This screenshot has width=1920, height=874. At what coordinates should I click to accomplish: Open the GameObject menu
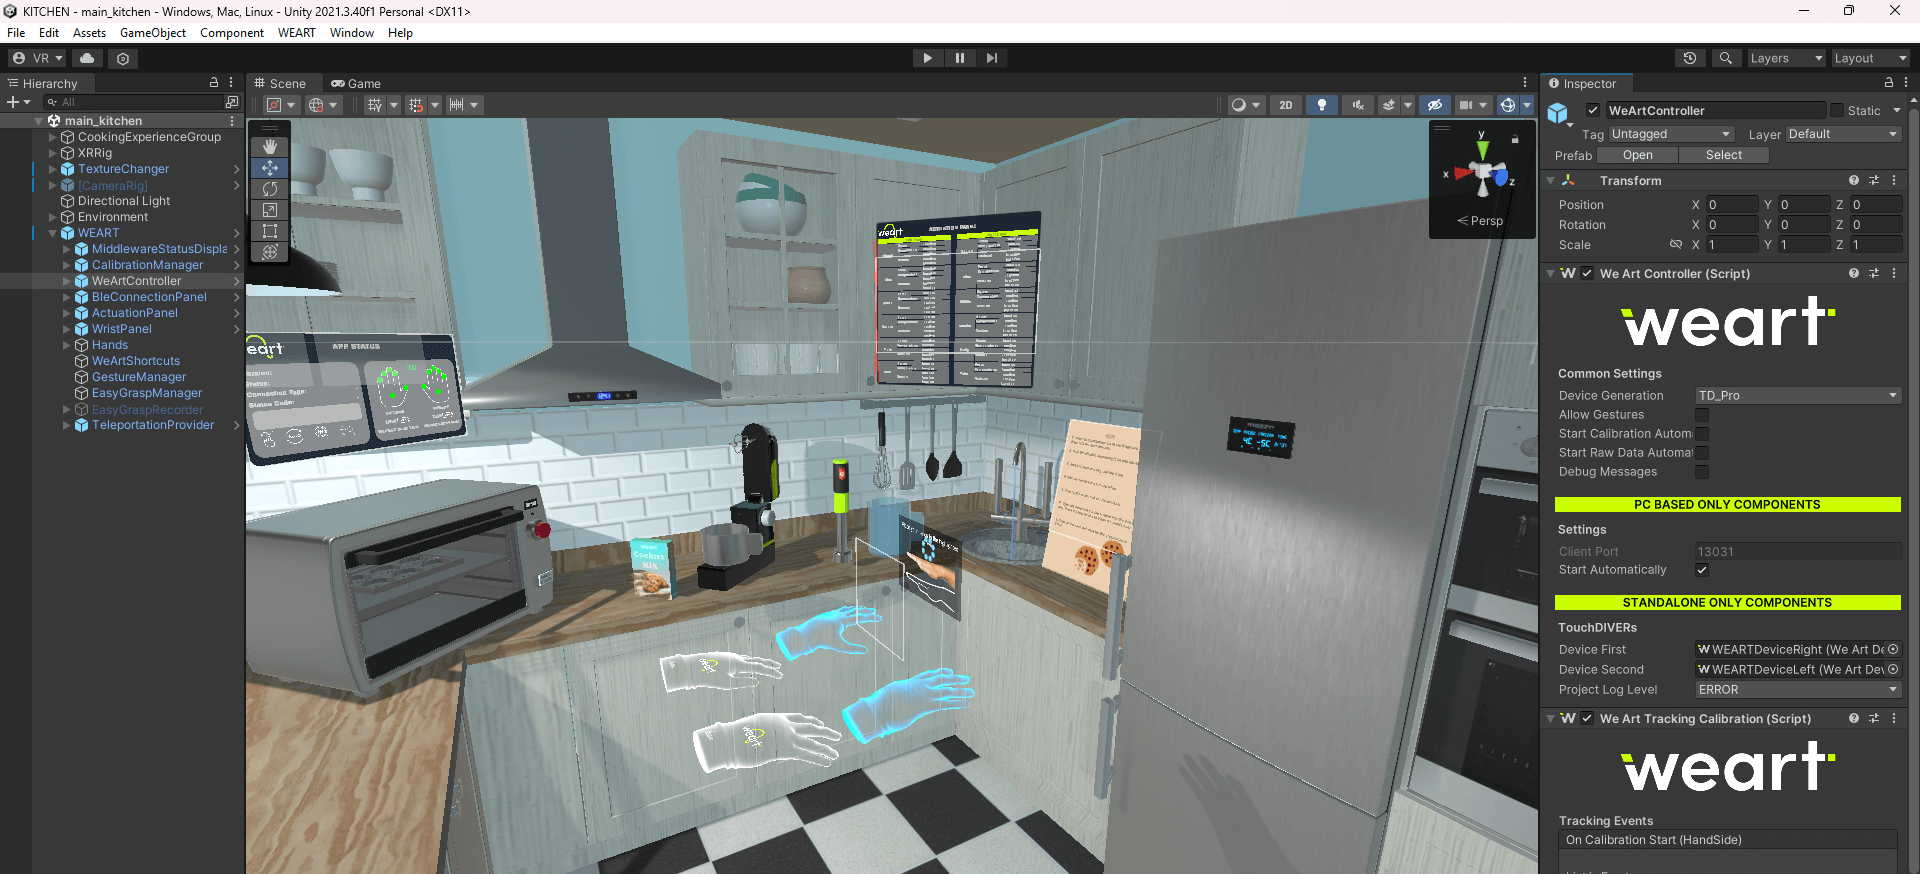point(153,33)
